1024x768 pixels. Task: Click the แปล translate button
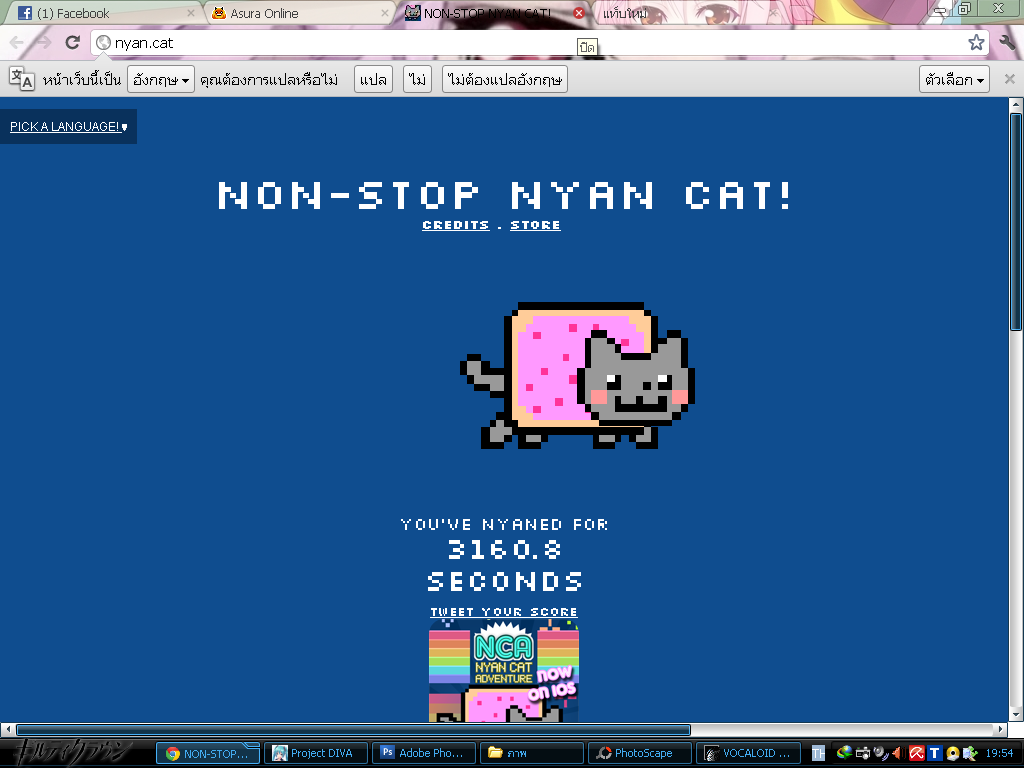[x=374, y=80]
